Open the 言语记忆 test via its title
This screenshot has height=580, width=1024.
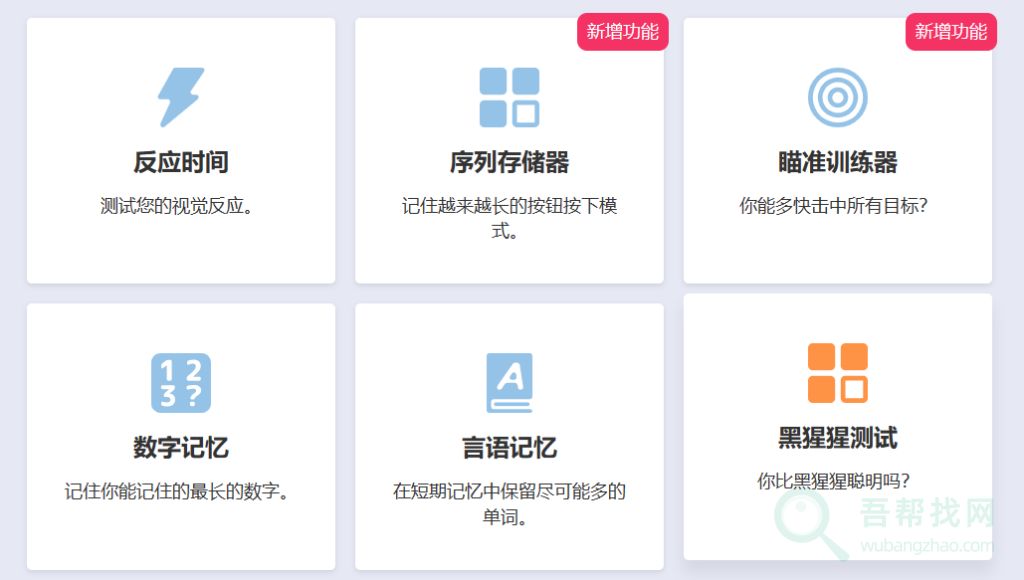point(508,449)
